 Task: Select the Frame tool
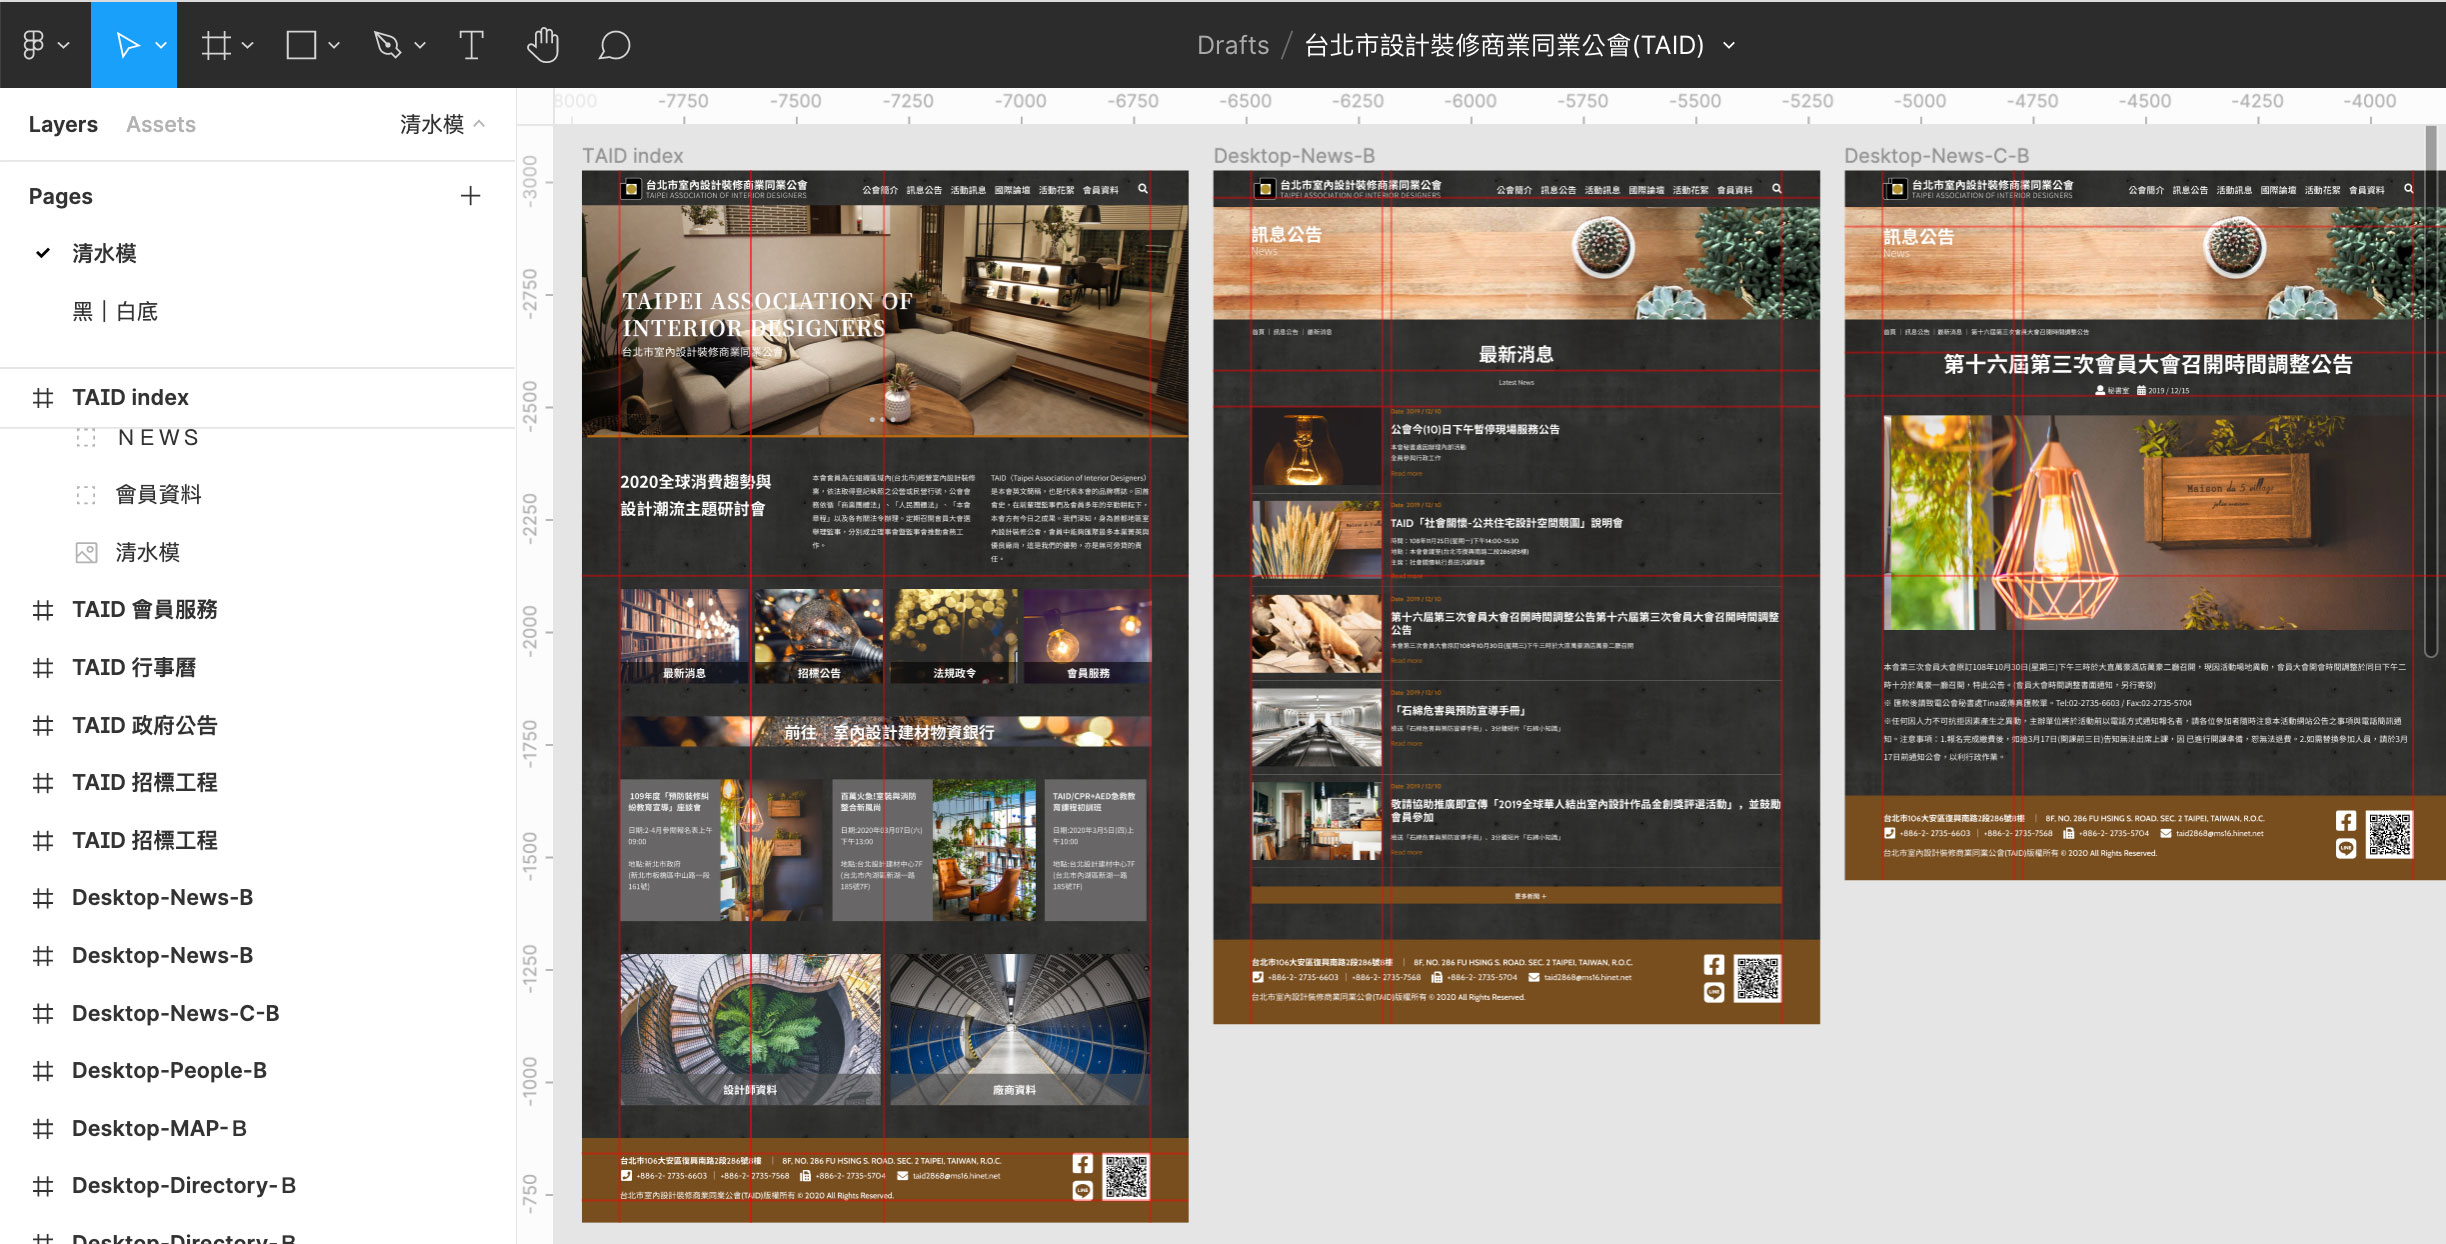pos(215,45)
